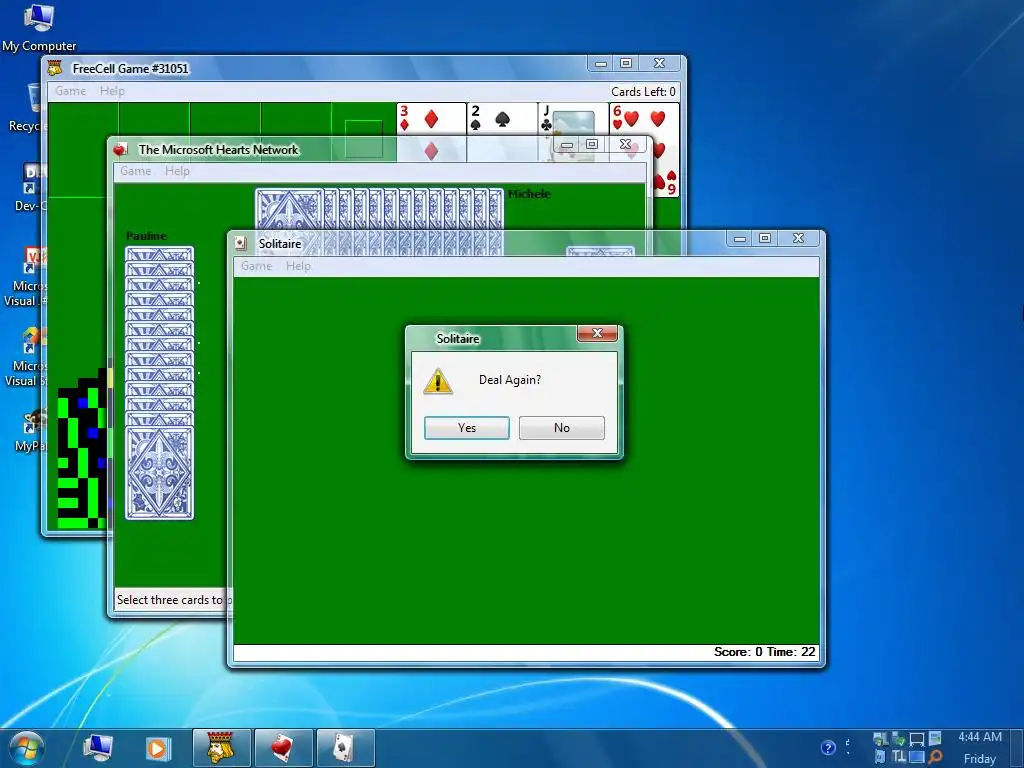Screen dimensions: 1024x768
Task: Minimize the FreeCell window
Action: (x=601, y=63)
